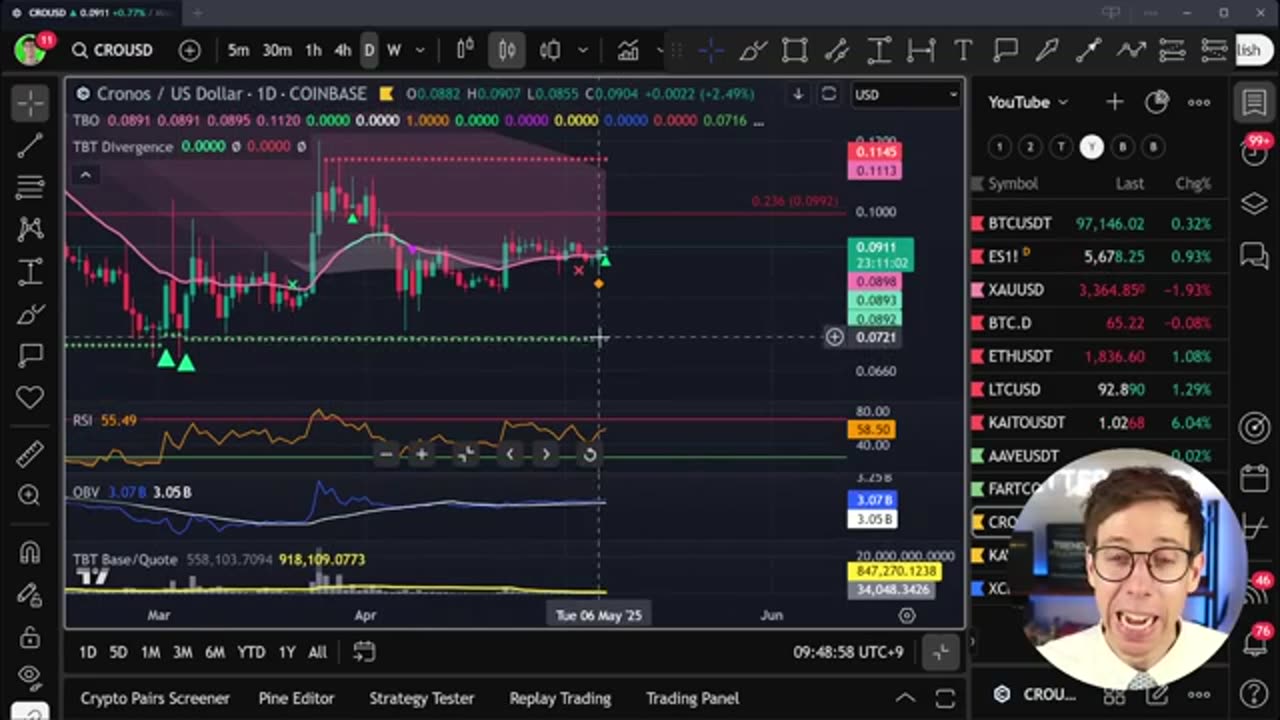1280x720 pixels.
Task: Toggle stay in drawing mode pencil-lock
Action: click(x=30, y=594)
